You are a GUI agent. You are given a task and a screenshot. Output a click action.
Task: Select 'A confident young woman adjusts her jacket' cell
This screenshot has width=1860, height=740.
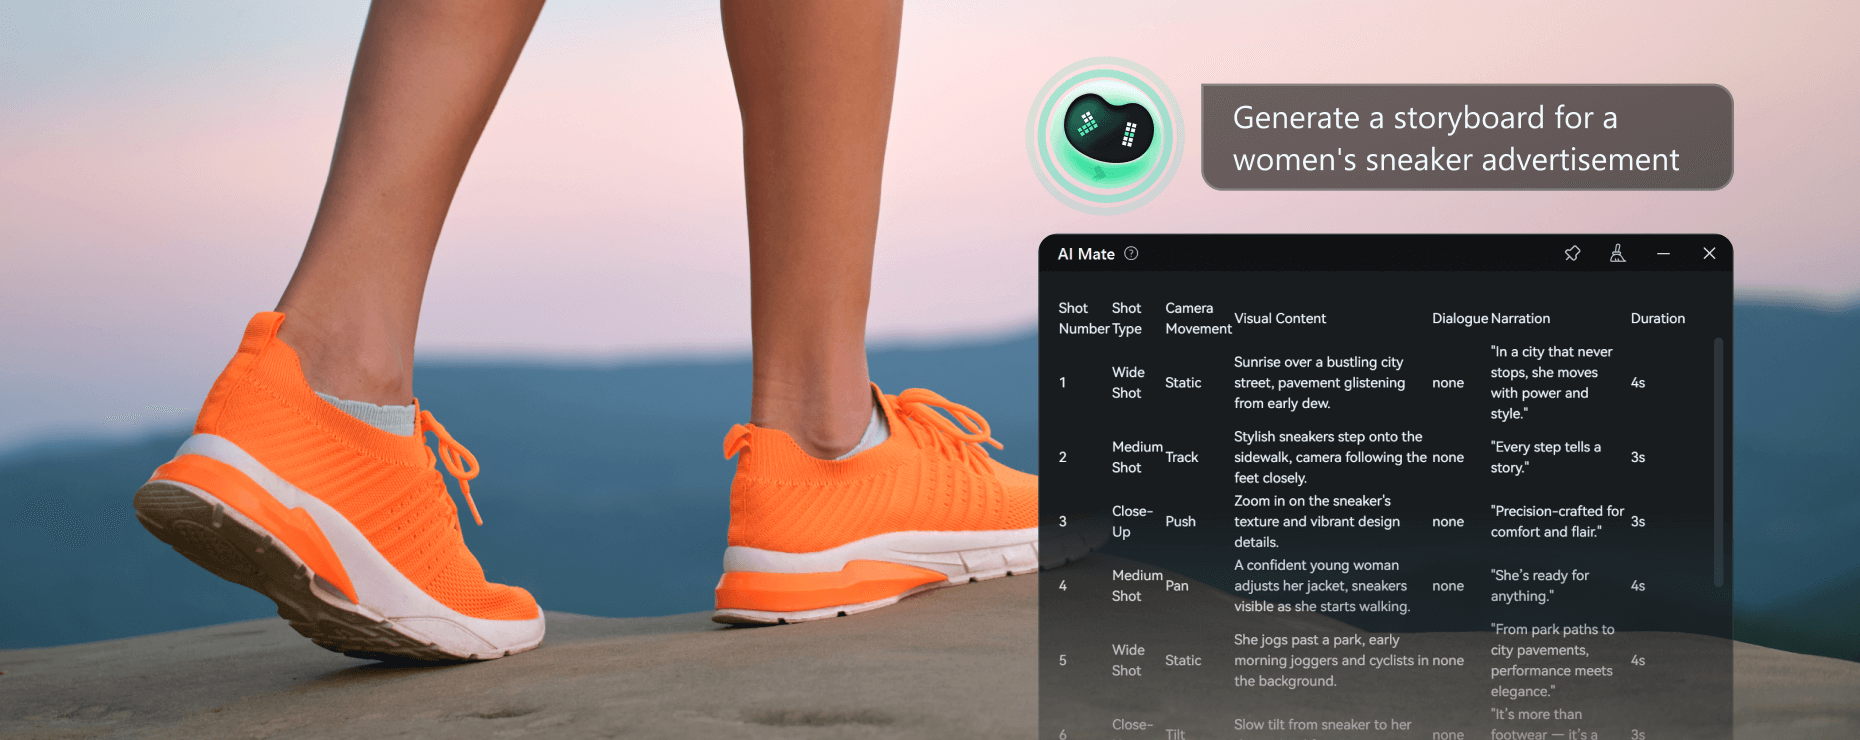[1322, 586]
